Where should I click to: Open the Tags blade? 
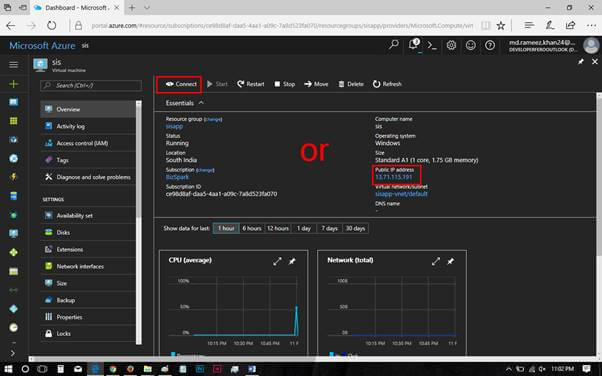[88, 160]
